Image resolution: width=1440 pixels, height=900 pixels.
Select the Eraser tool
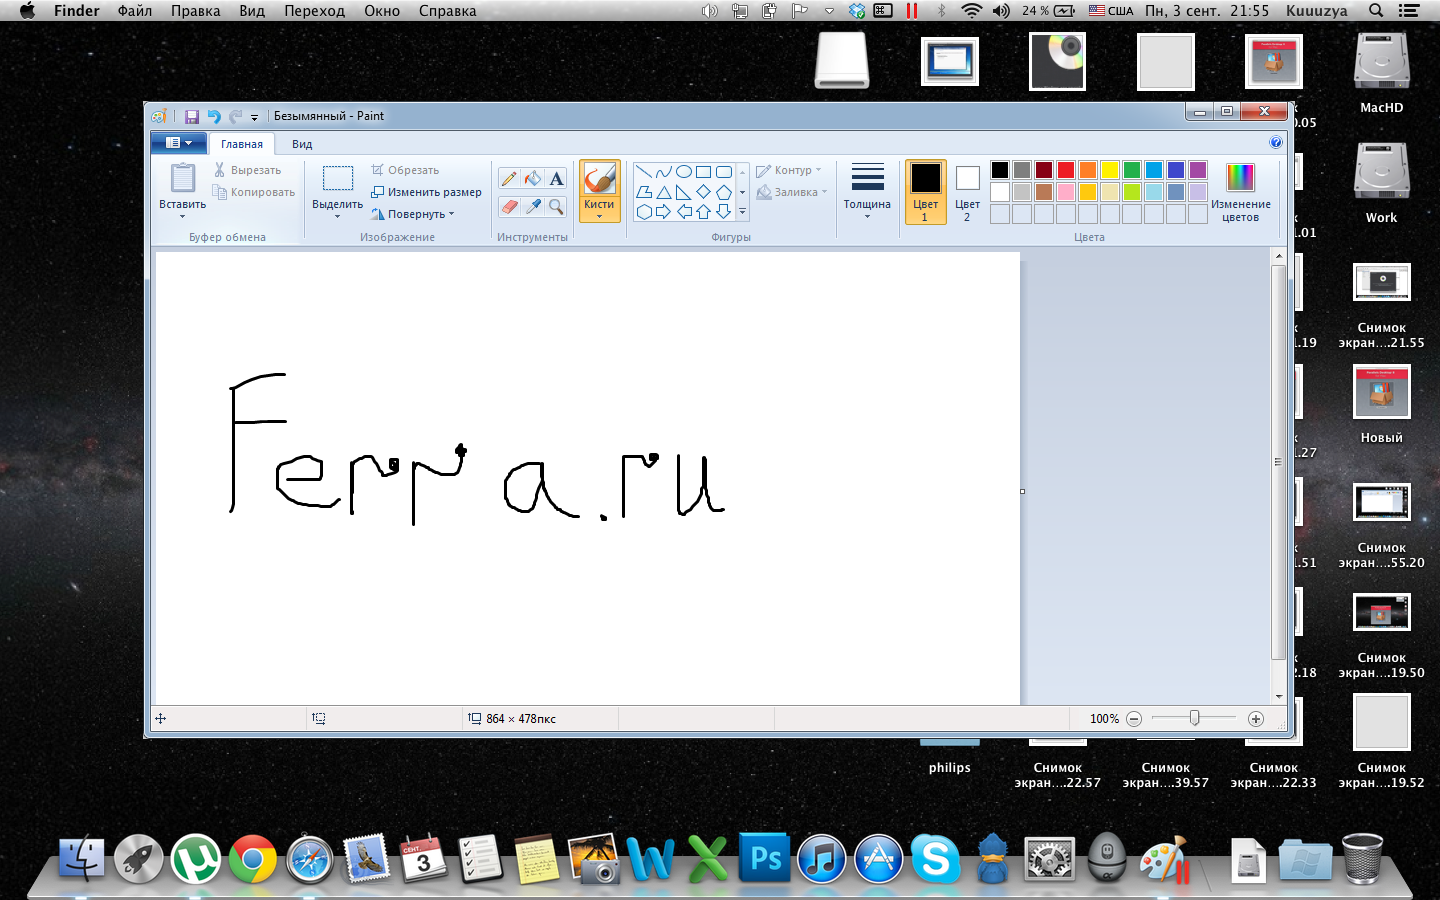(509, 207)
